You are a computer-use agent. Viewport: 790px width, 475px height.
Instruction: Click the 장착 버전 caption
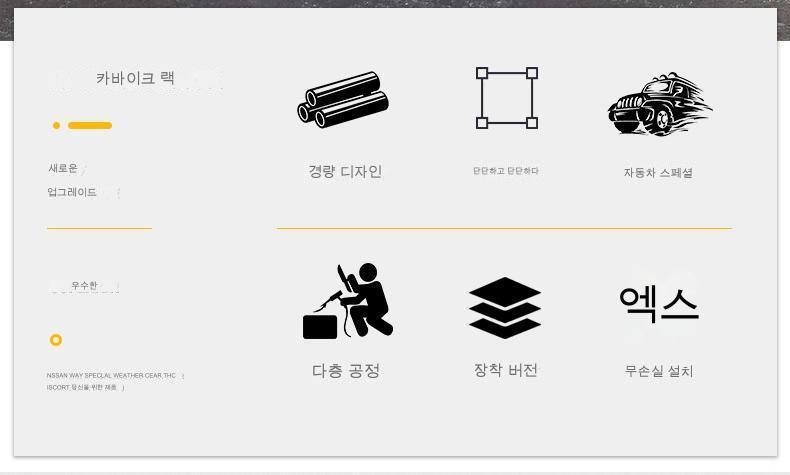pyautogui.click(x=505, y=370)
